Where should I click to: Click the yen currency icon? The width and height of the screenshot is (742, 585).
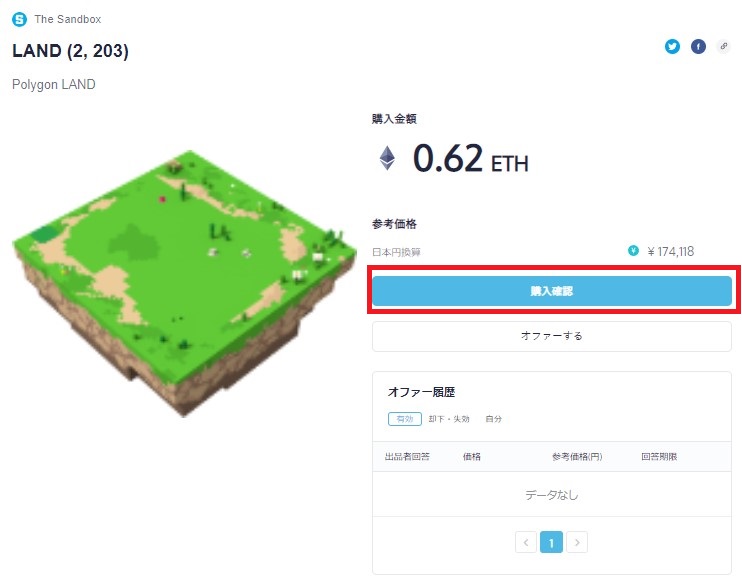tap(633, 251)
